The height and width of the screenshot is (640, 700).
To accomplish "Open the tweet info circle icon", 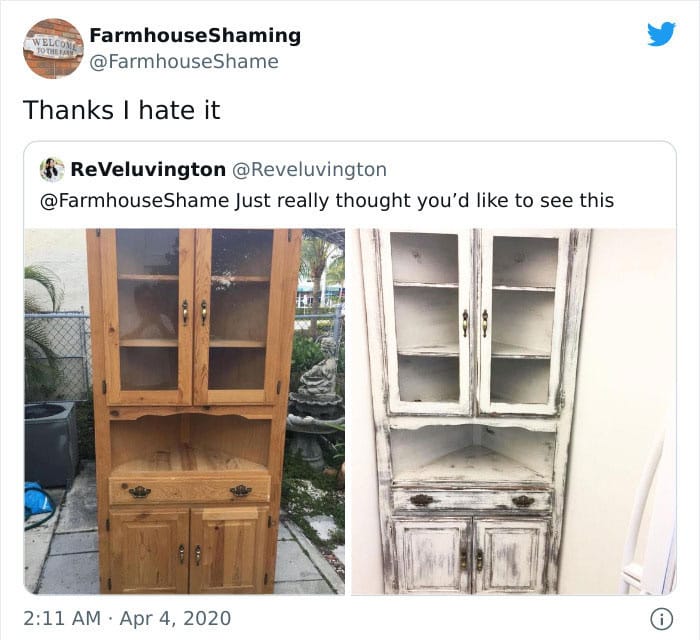I will 662,619.
